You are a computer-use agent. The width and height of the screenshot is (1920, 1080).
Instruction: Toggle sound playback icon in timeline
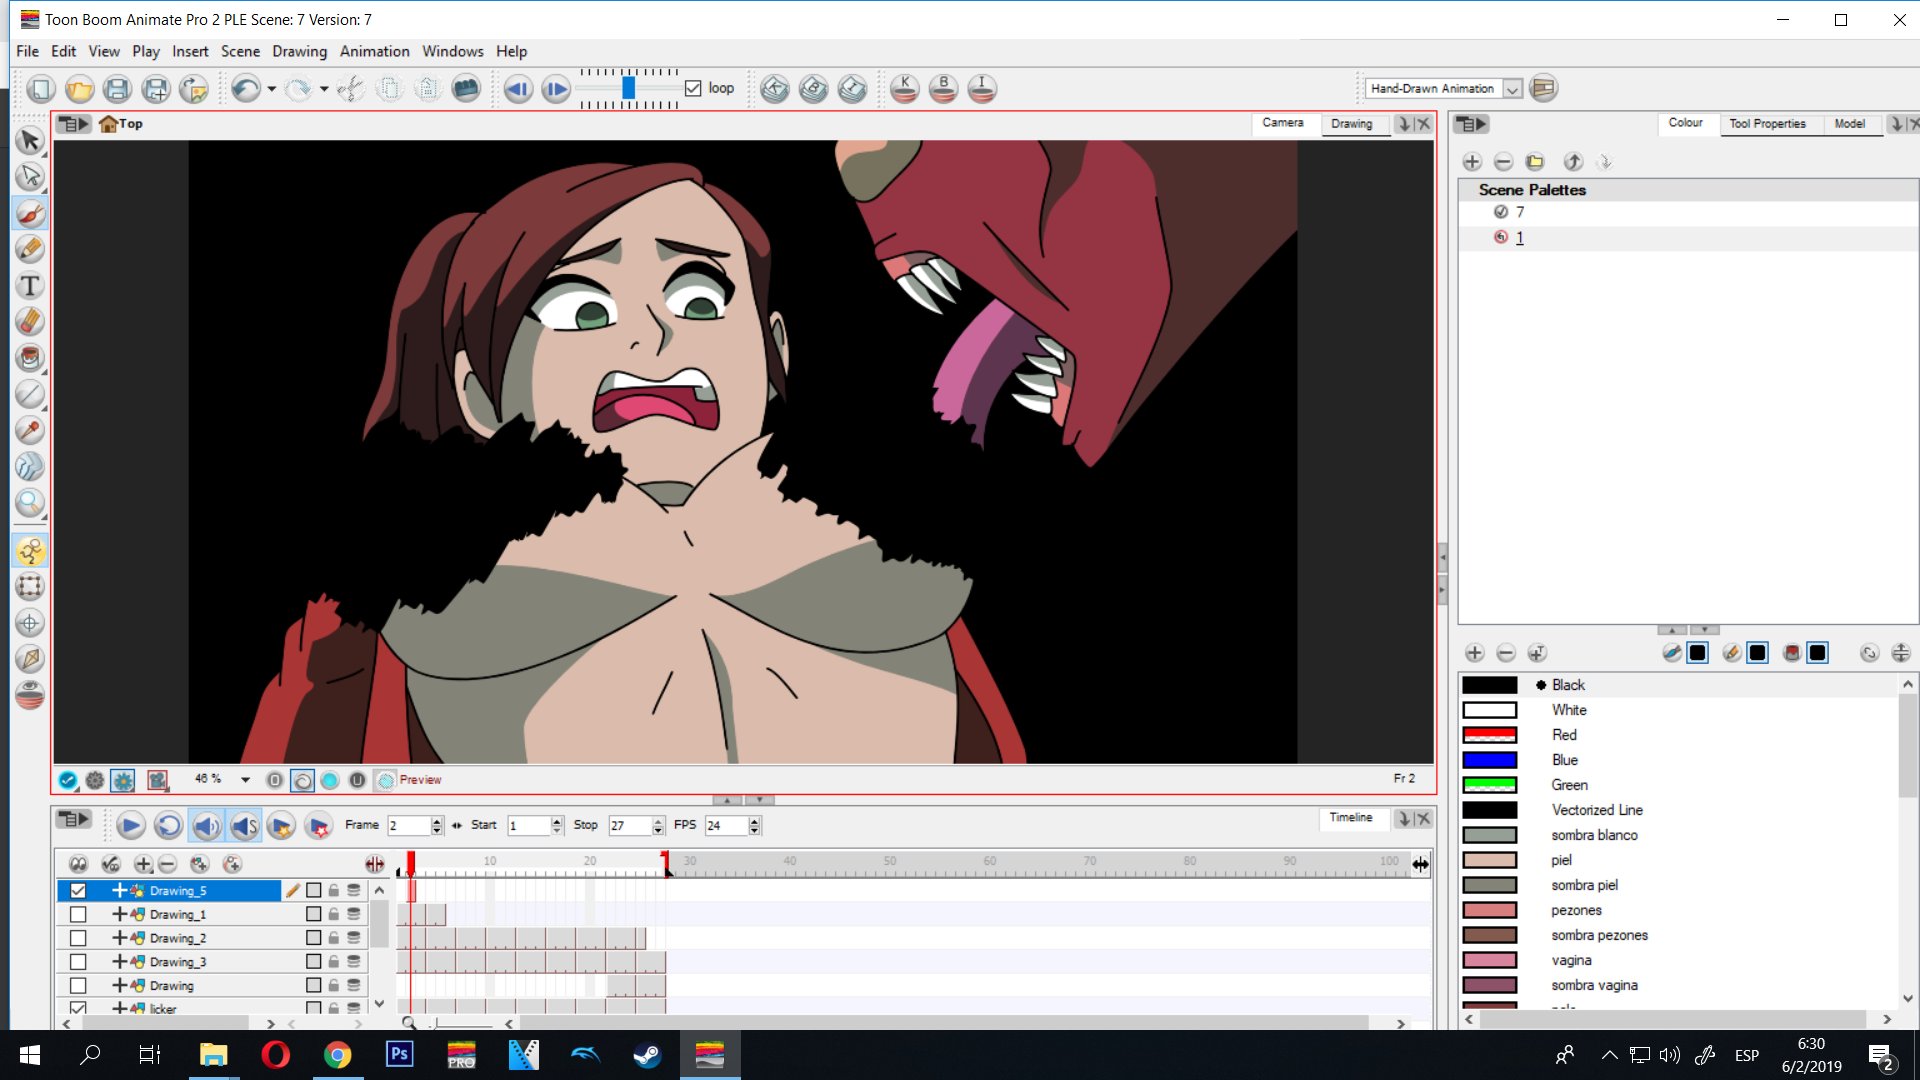pyautogui.click(x=206, y=826)
